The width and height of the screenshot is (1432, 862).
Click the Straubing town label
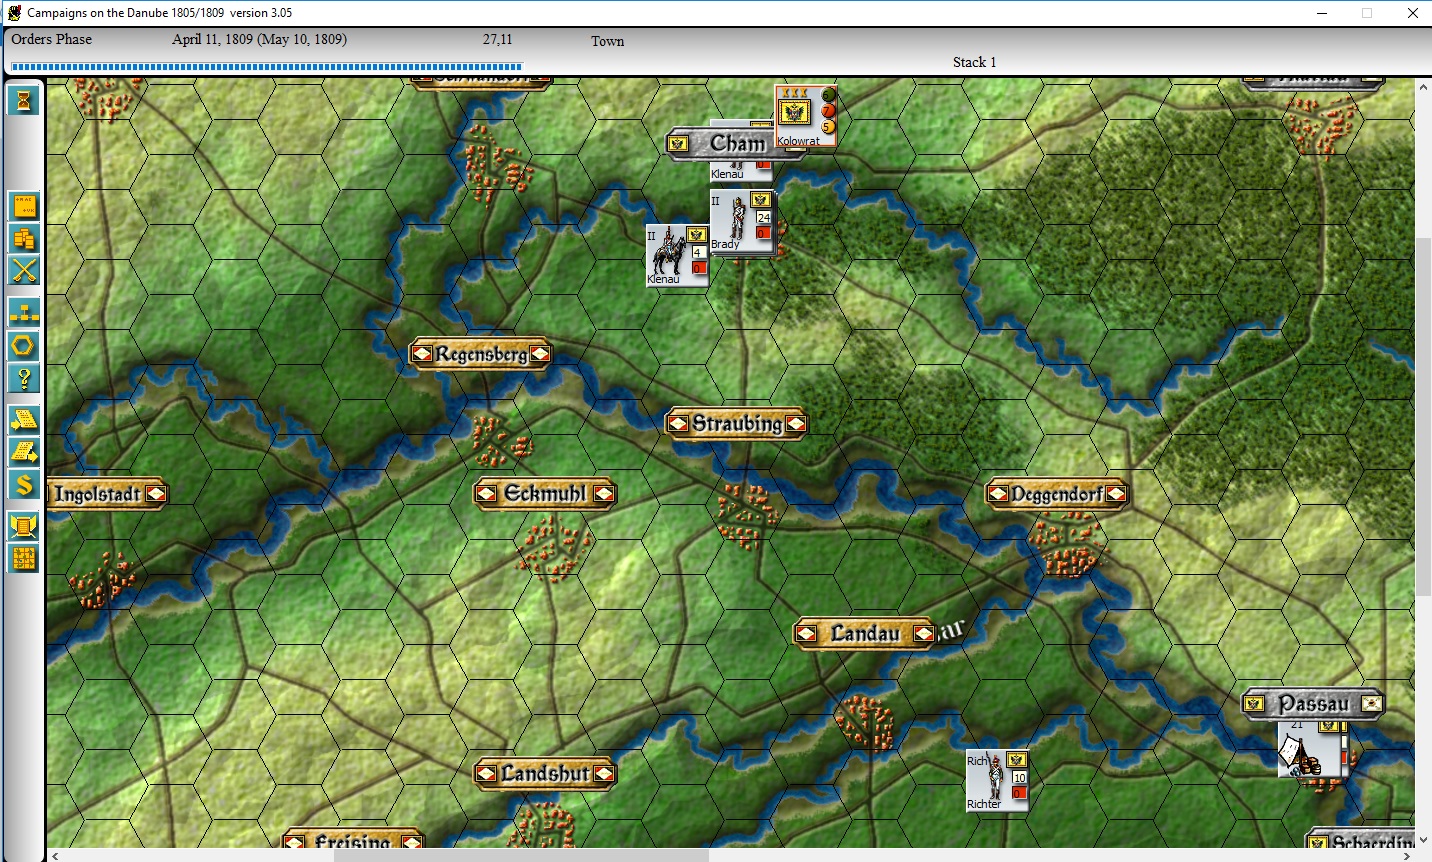[x=737, y=424]
